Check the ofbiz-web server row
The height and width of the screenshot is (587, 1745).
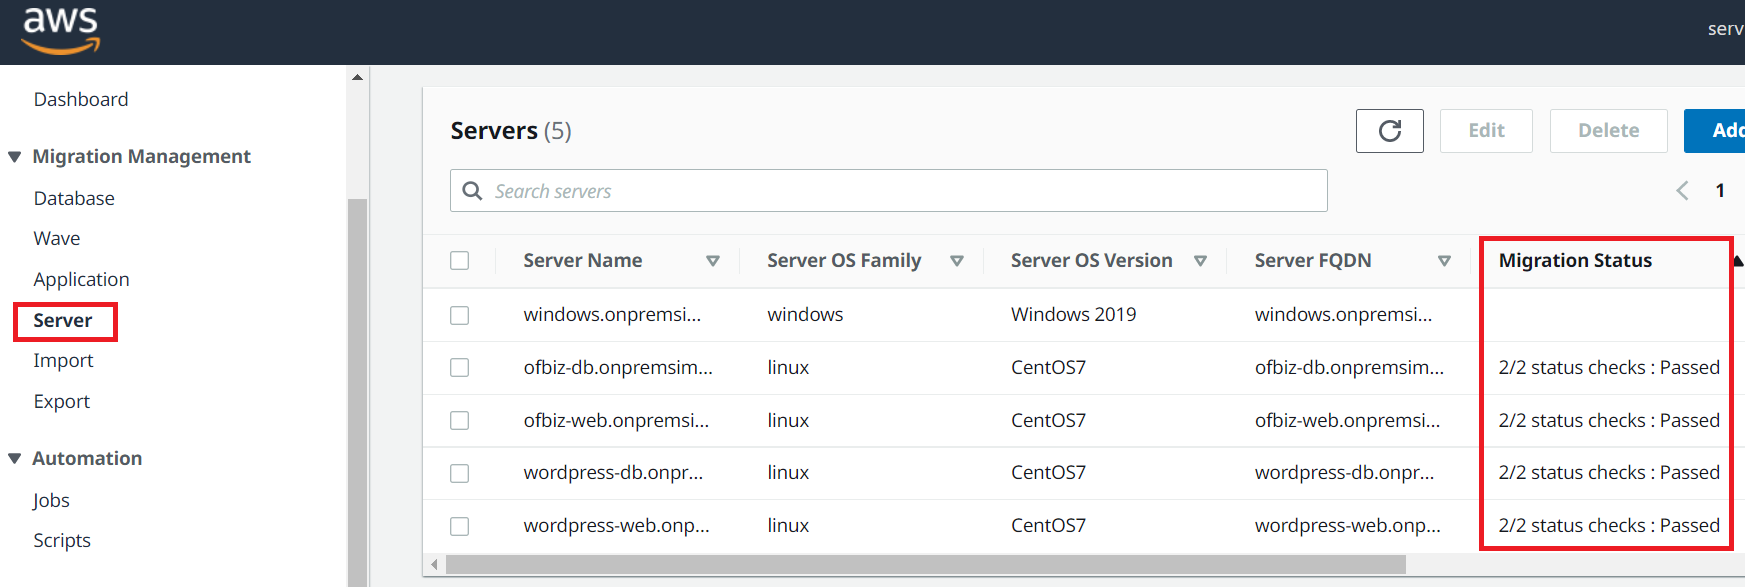(460, 421)
